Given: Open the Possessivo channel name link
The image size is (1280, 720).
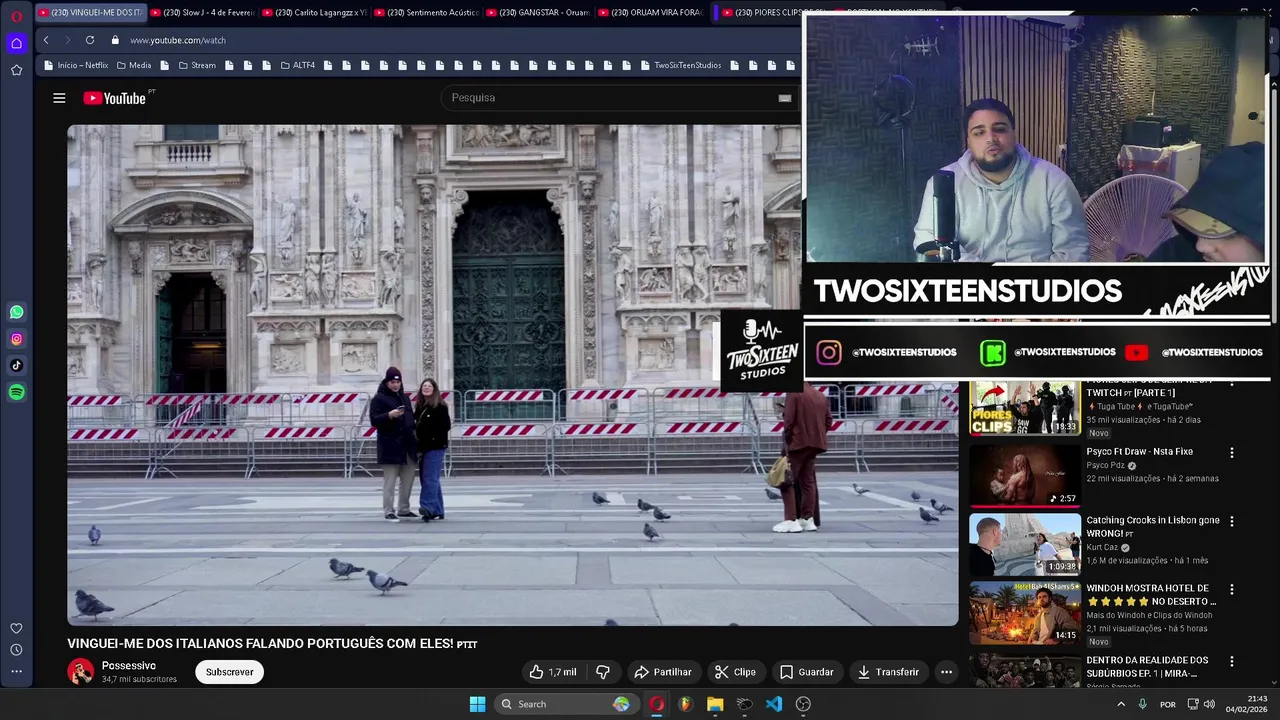Looking at the screenshot, I should pos(129,666).
